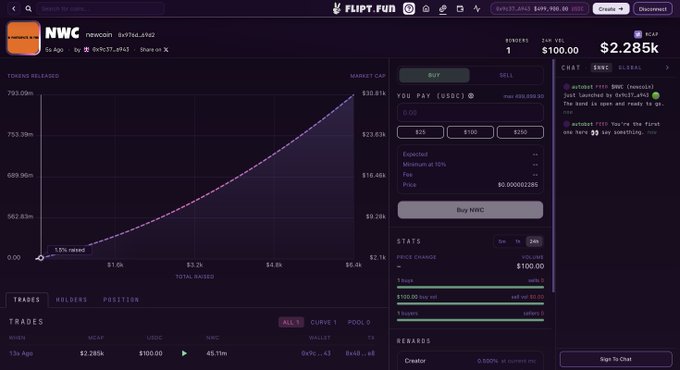Click the Create button

click(x=611, y=8)
